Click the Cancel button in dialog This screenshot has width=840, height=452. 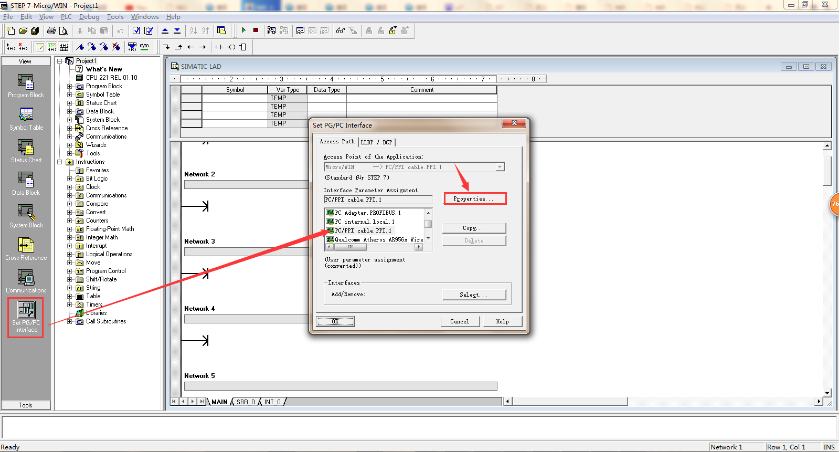point(460,322)
